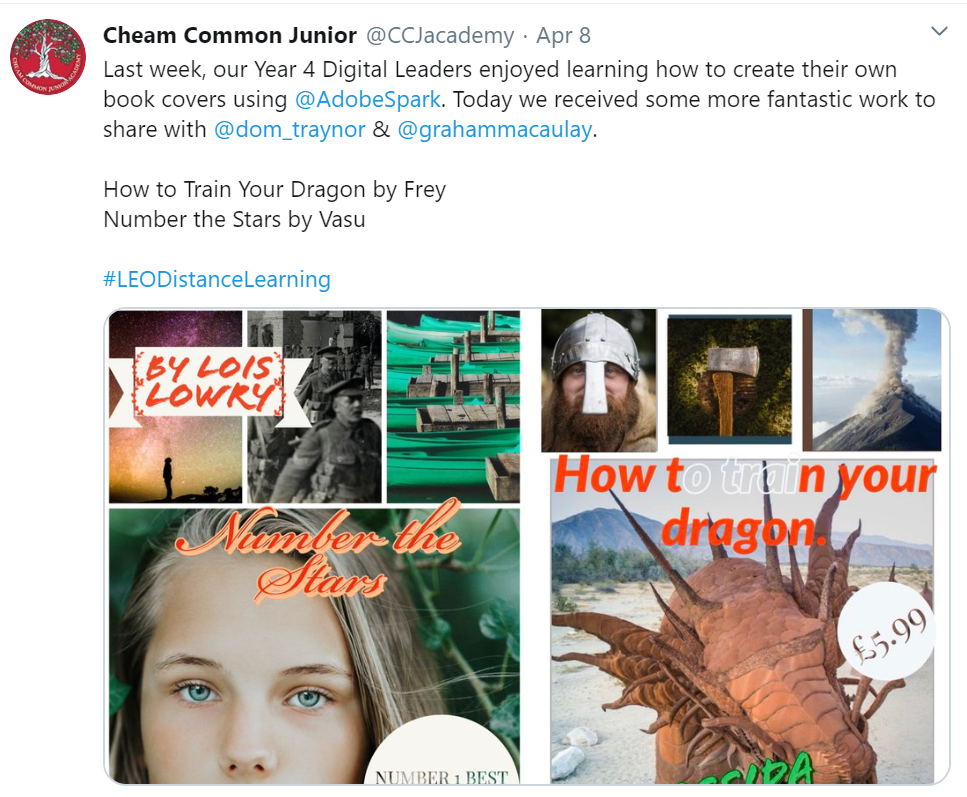Open the @CCJacademy handle link
This screenshot has height=797, width=967.
pos(440,36)
